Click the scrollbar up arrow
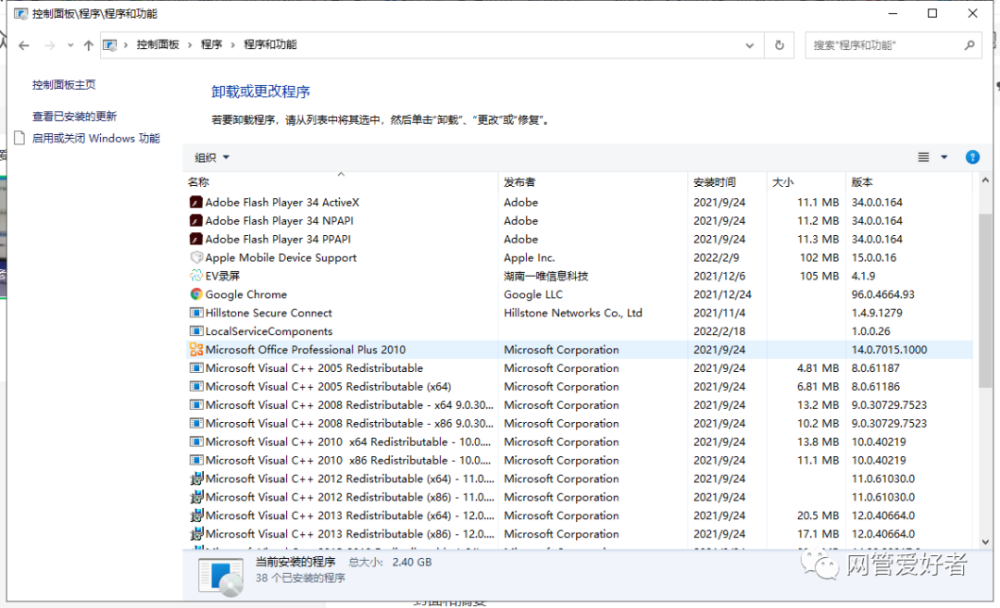The image size is (1000, 608). click(985, 181)
